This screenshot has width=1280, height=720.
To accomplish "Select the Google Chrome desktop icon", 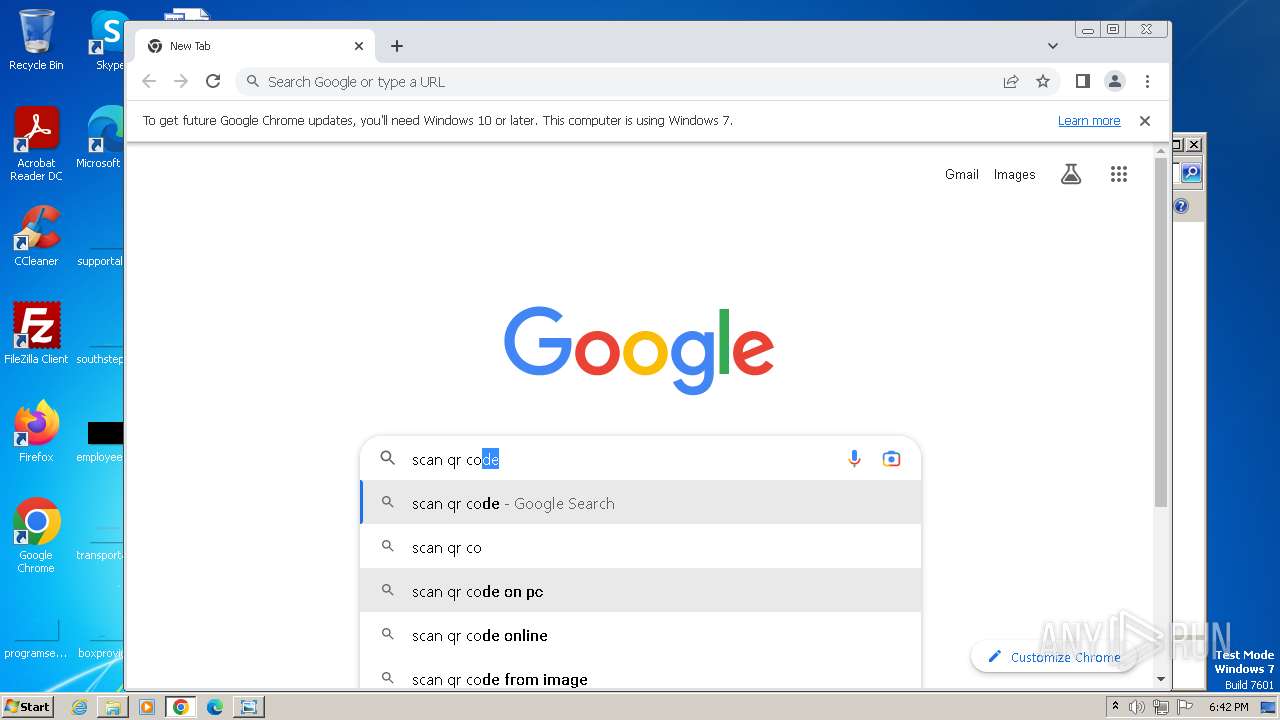I will tap(36, 535).
